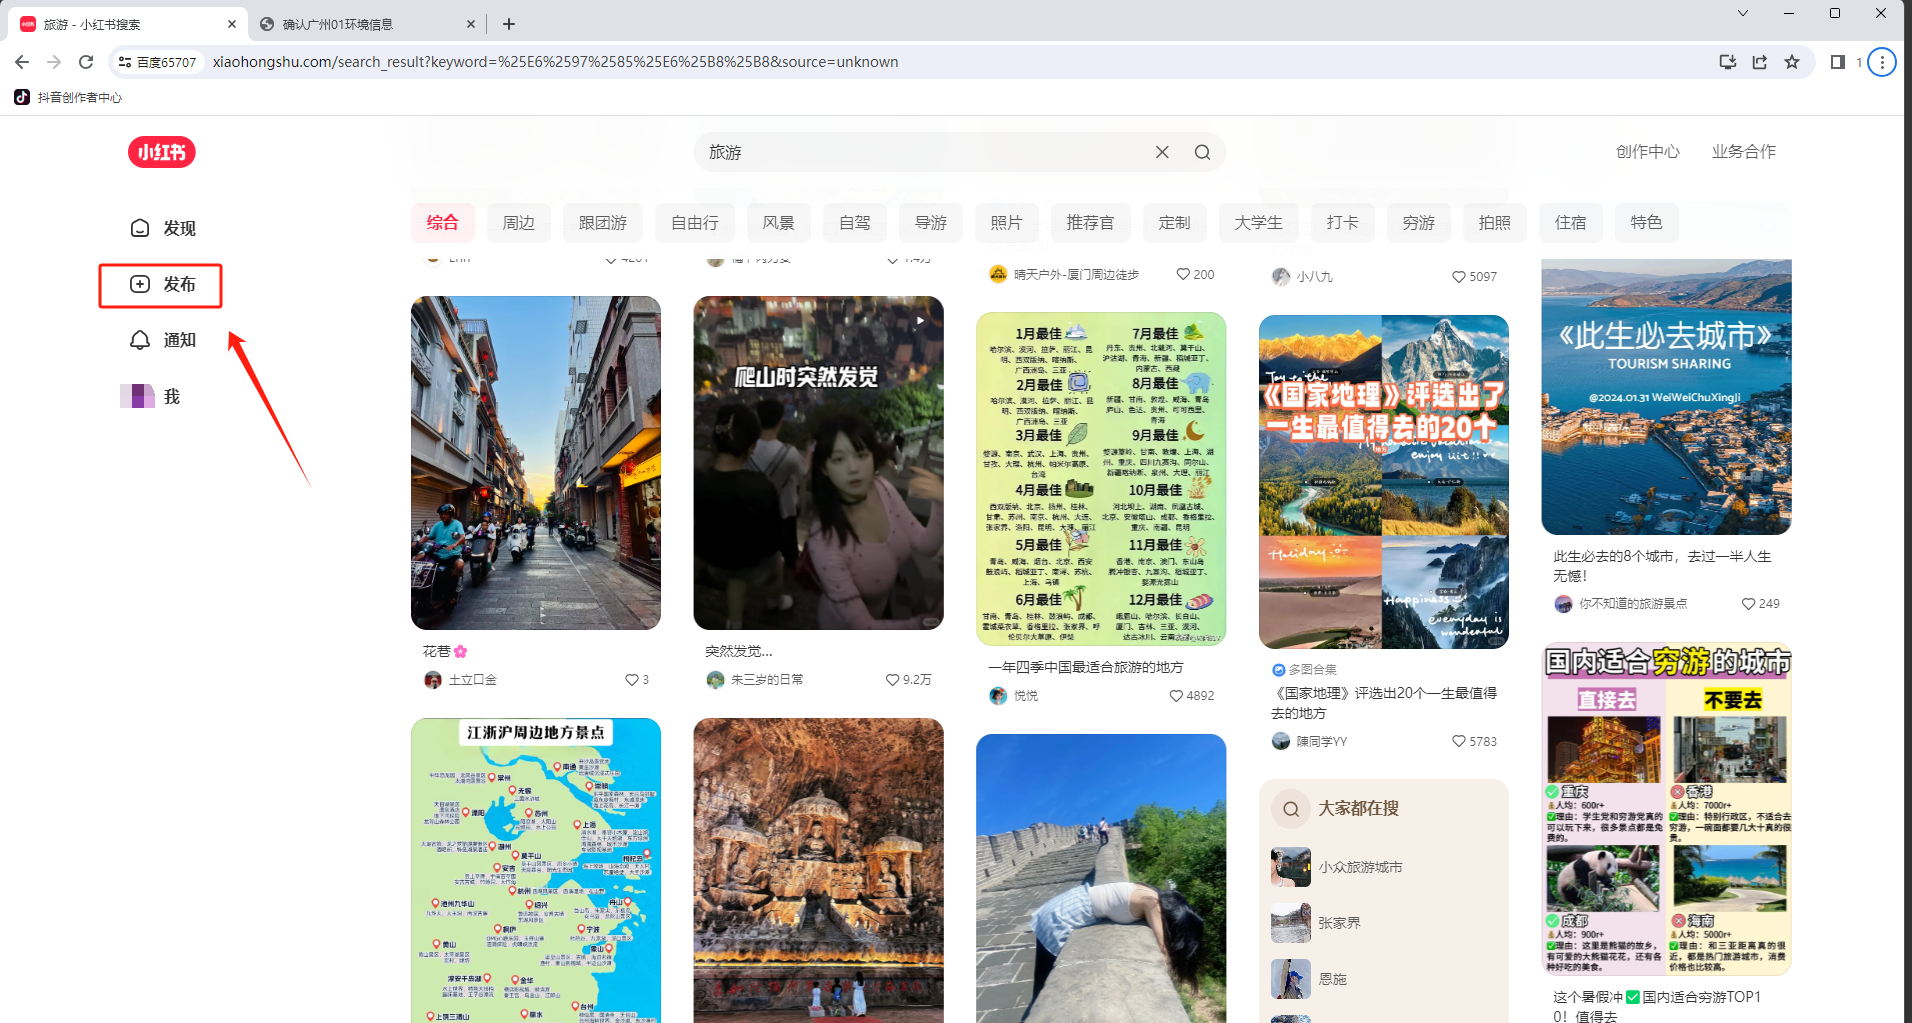Like the 此生必去 post with 249 likes
The height and width of the screenshot is (1023, 1912).
[1748, 604]
